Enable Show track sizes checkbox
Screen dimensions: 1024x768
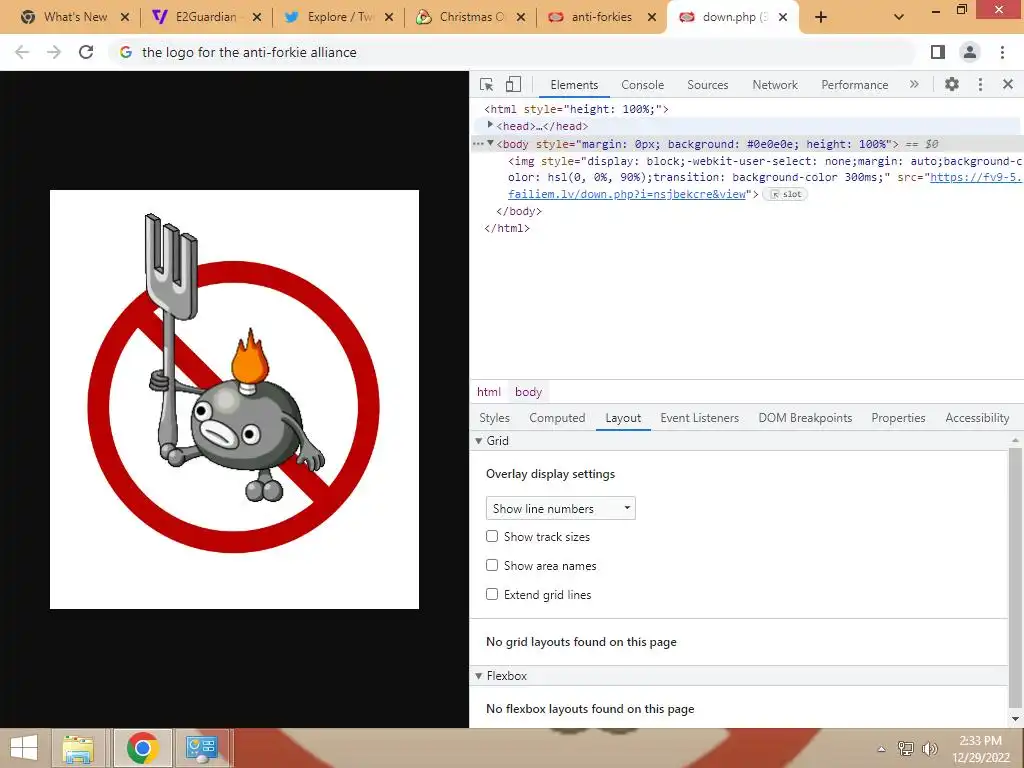tap(492, 536)
